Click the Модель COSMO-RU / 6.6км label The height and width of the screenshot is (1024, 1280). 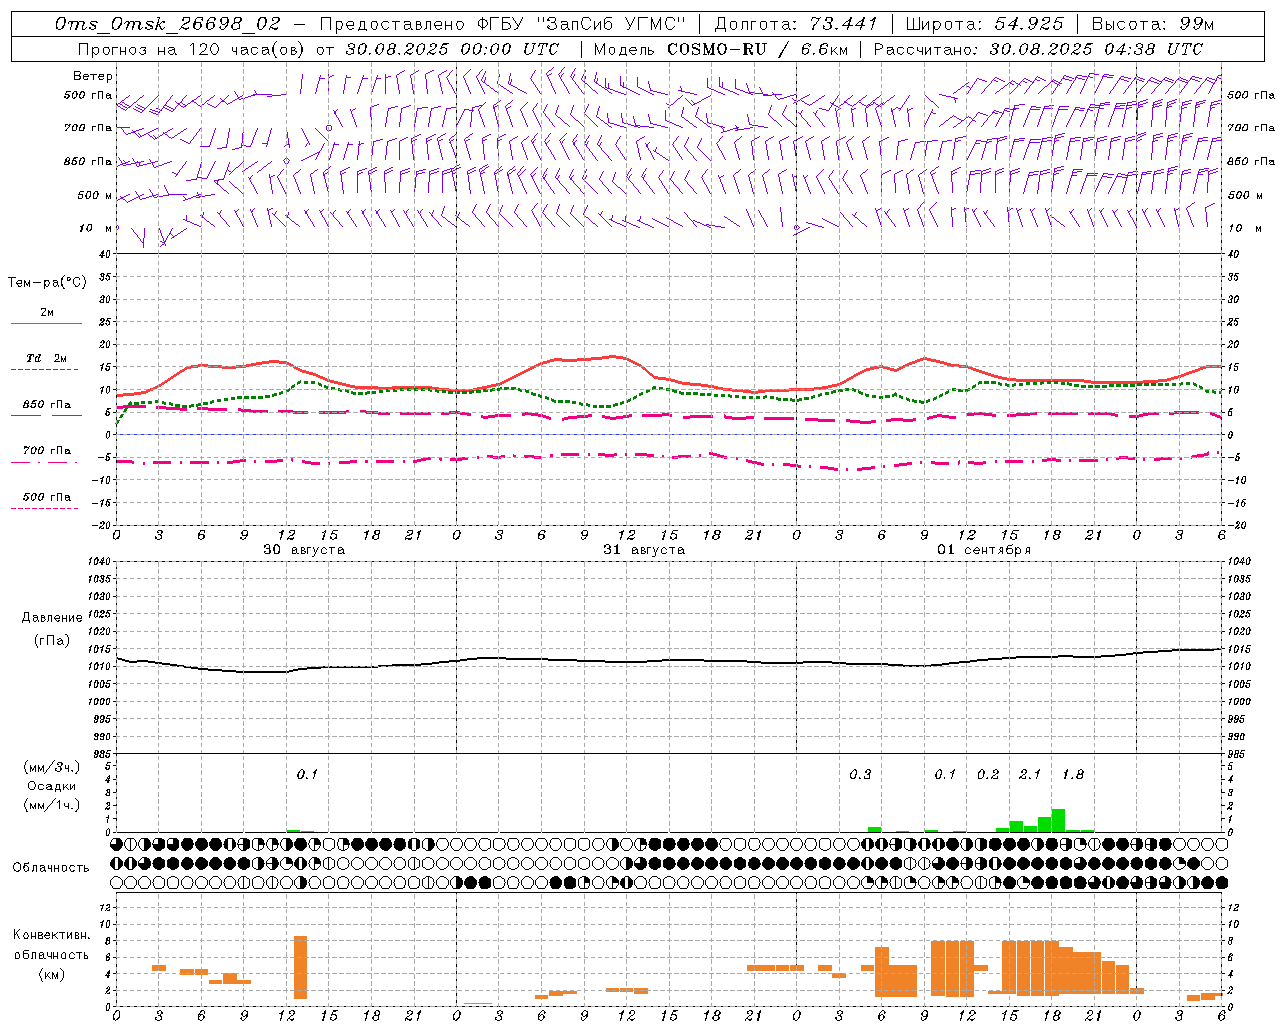720,49
